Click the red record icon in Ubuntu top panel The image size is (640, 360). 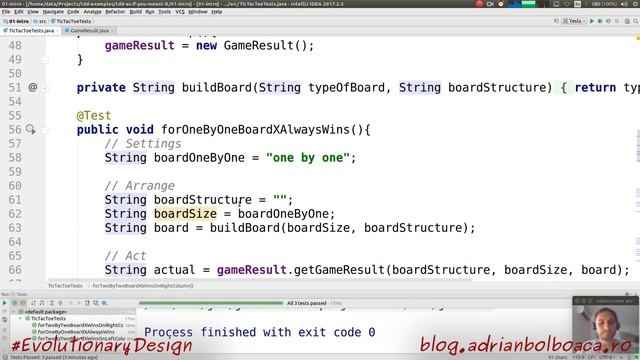point(479,4)
